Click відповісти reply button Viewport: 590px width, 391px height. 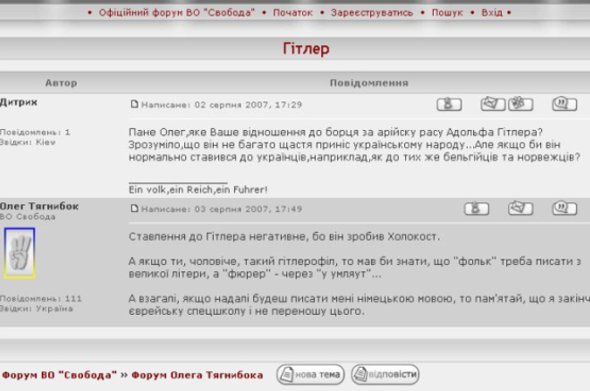point(385,374)
